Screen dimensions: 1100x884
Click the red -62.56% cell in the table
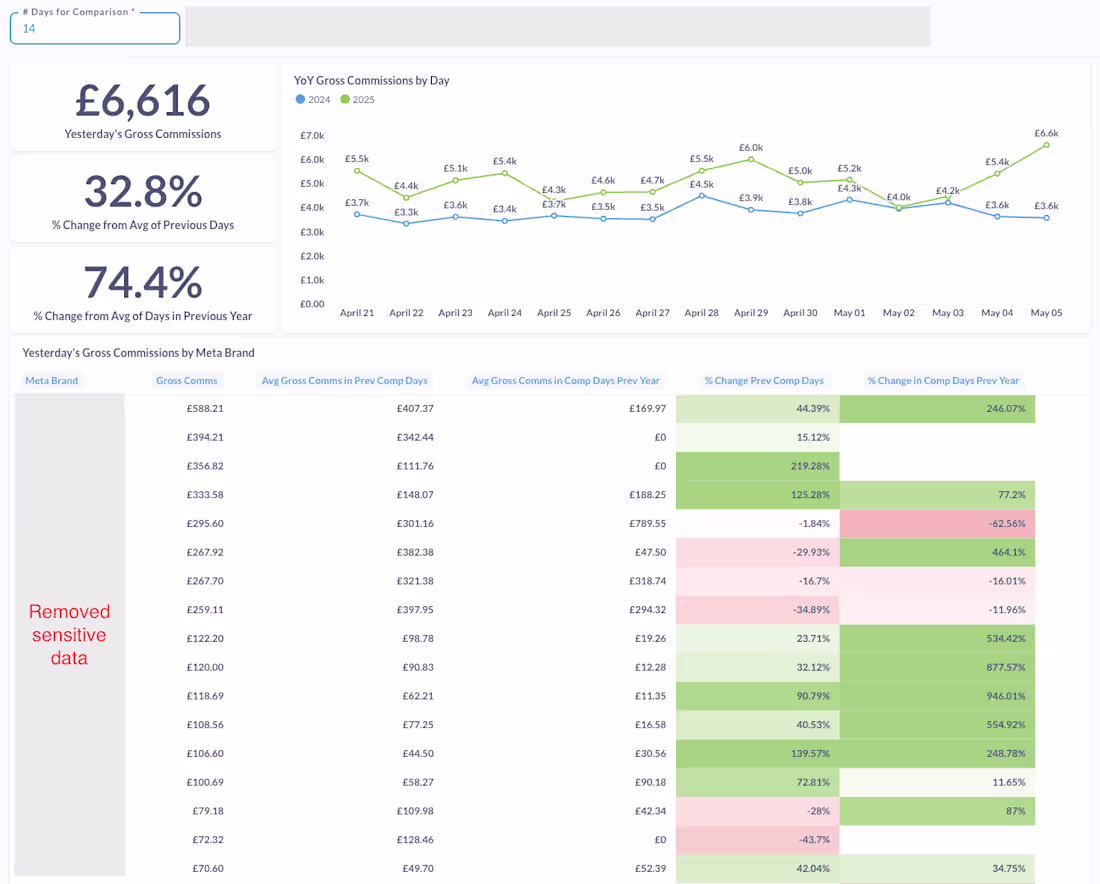click(x=937, y=523)
